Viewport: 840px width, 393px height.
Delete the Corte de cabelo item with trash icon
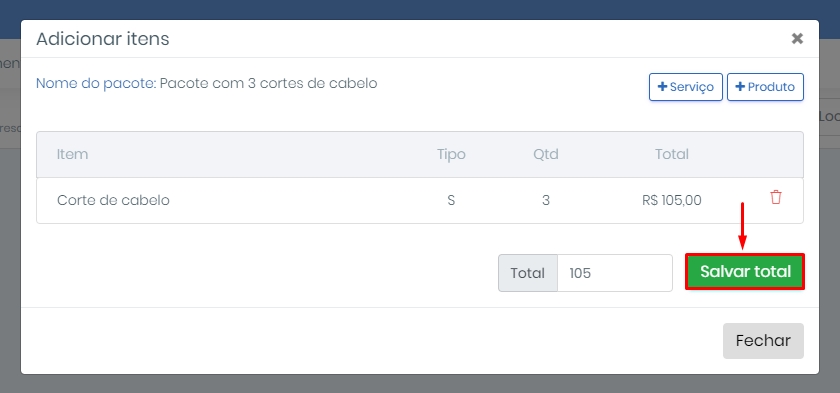776,197
